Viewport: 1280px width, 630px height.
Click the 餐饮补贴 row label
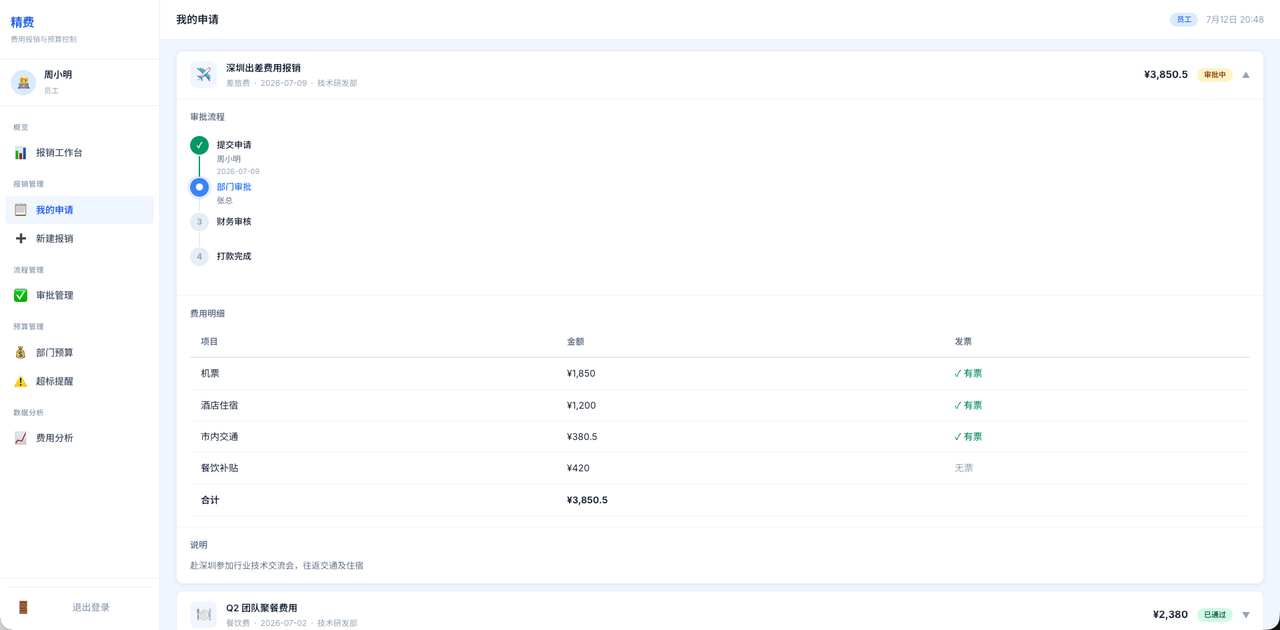[220, 468]
